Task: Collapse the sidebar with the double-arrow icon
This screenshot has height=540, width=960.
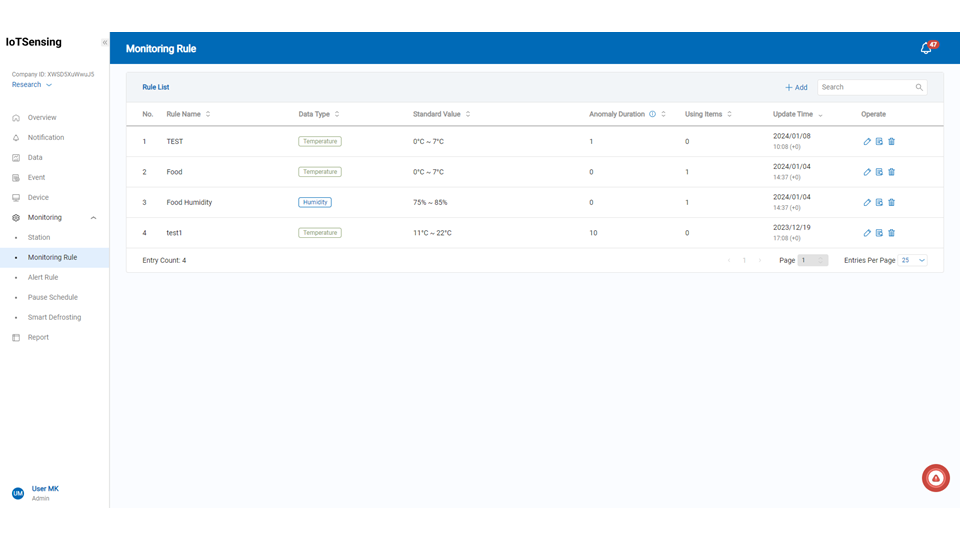Action: click(104, 43)
